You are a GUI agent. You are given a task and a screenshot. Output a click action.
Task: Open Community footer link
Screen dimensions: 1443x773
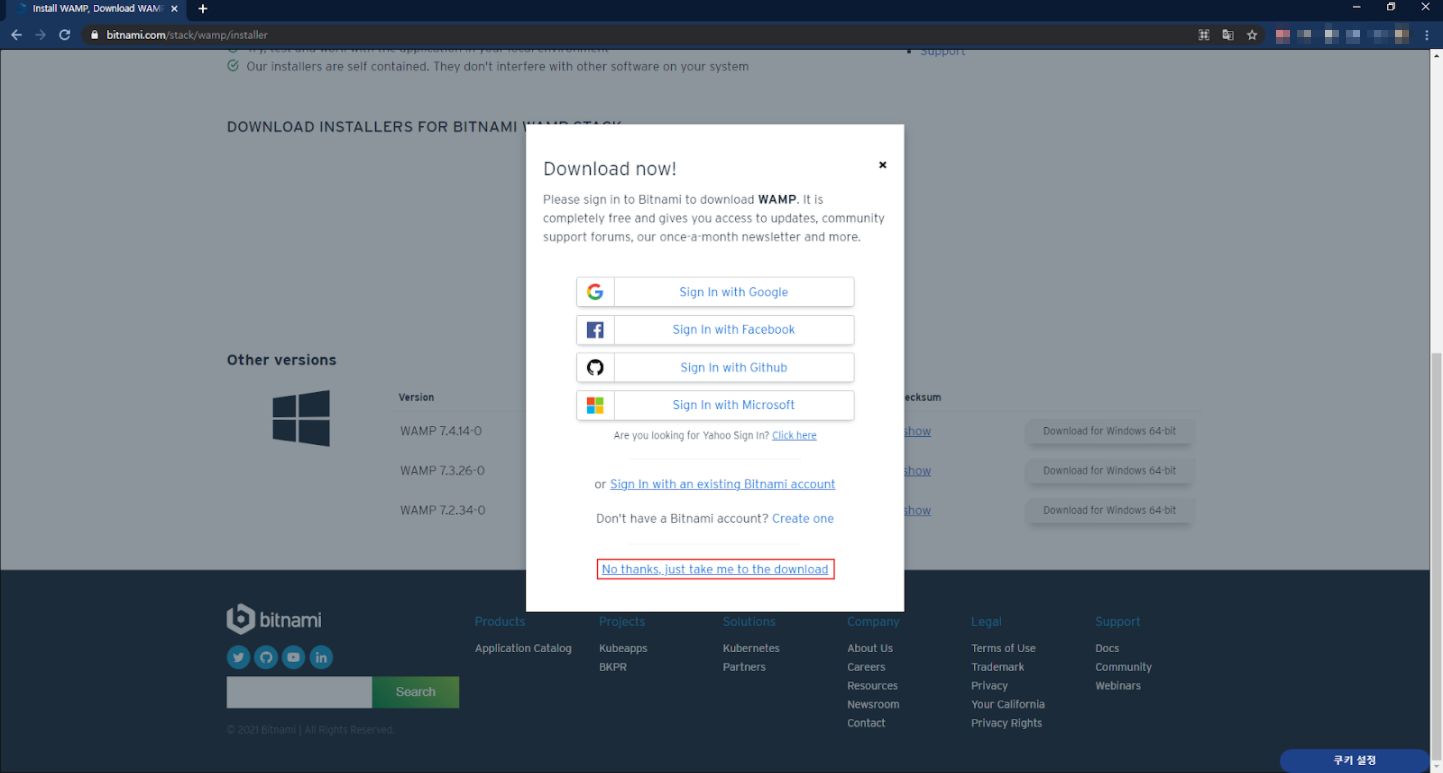(1123, 667)
